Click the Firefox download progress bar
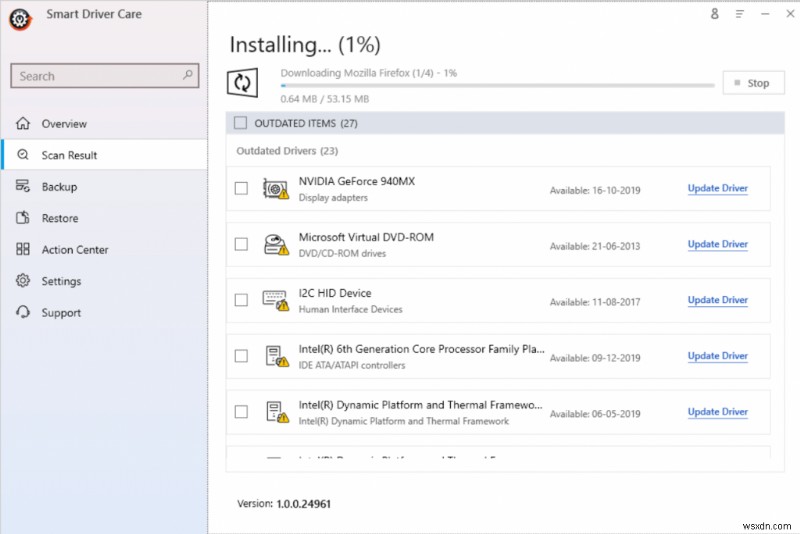 [x=497, y=86]
